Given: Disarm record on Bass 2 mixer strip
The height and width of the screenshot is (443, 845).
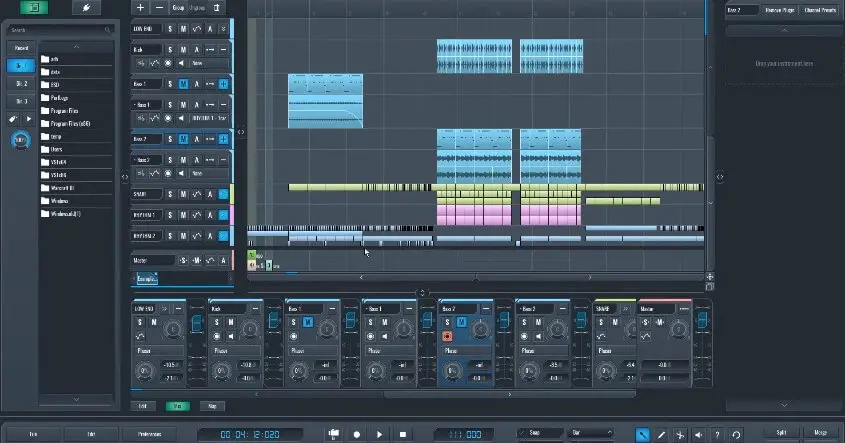Looking at the screenshot, I should tap(447, 336).
